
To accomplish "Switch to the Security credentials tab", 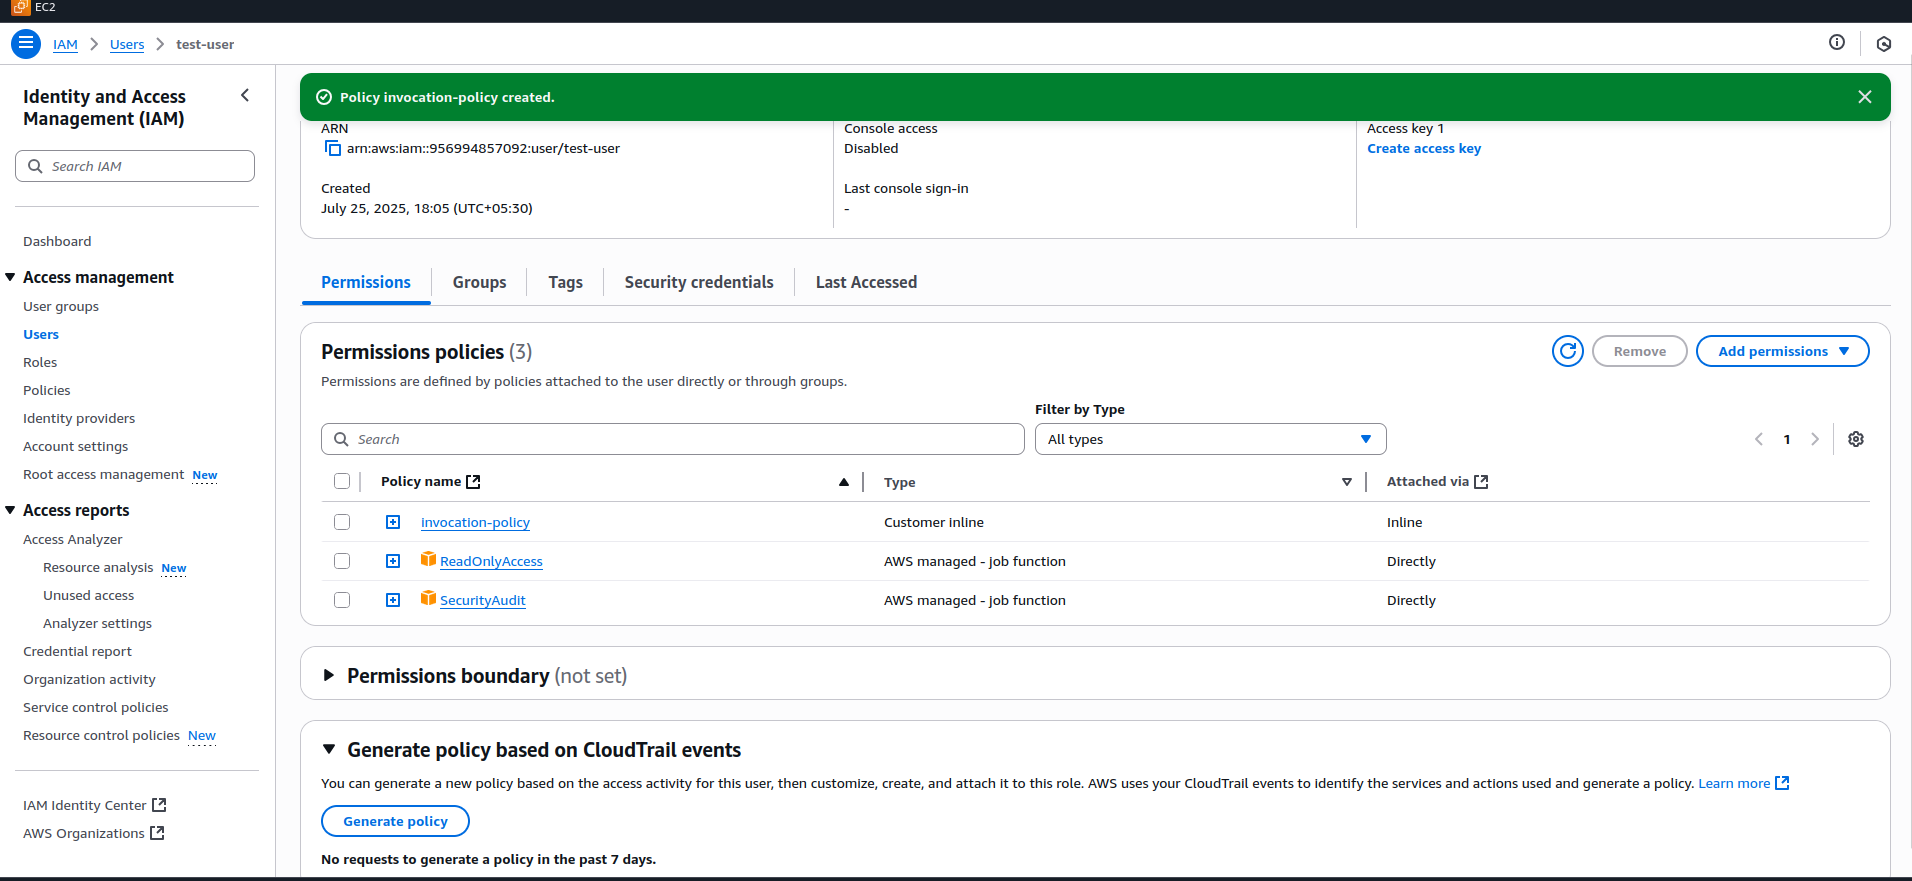I will point(698,282).
